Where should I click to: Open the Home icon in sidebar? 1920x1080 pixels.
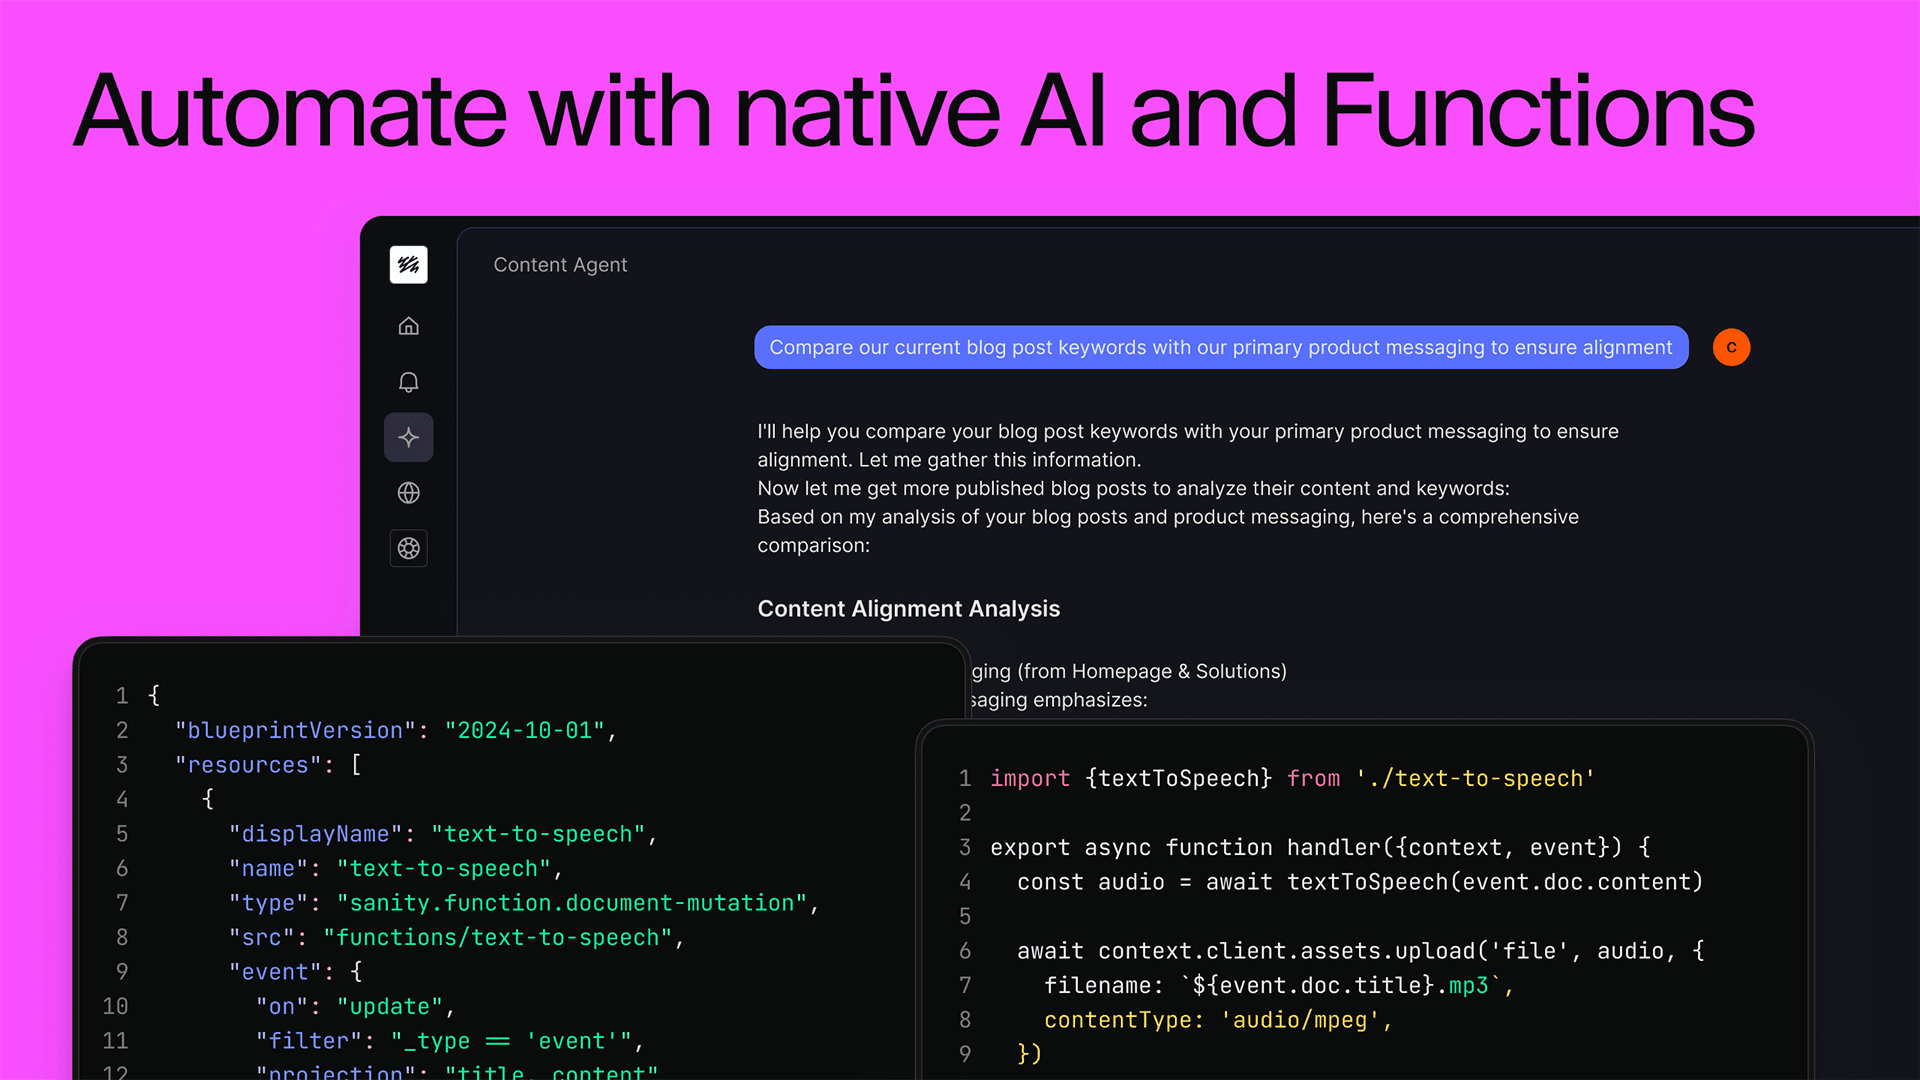click(x=408, y=326)
